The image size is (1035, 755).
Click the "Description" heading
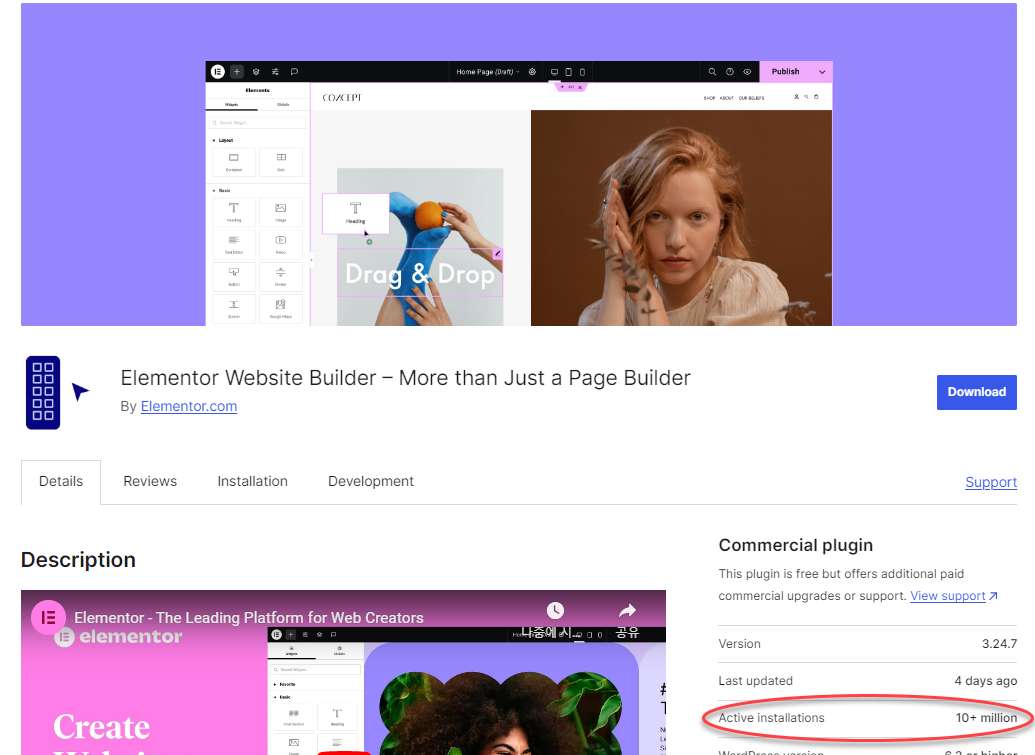(x=78, y=560)
